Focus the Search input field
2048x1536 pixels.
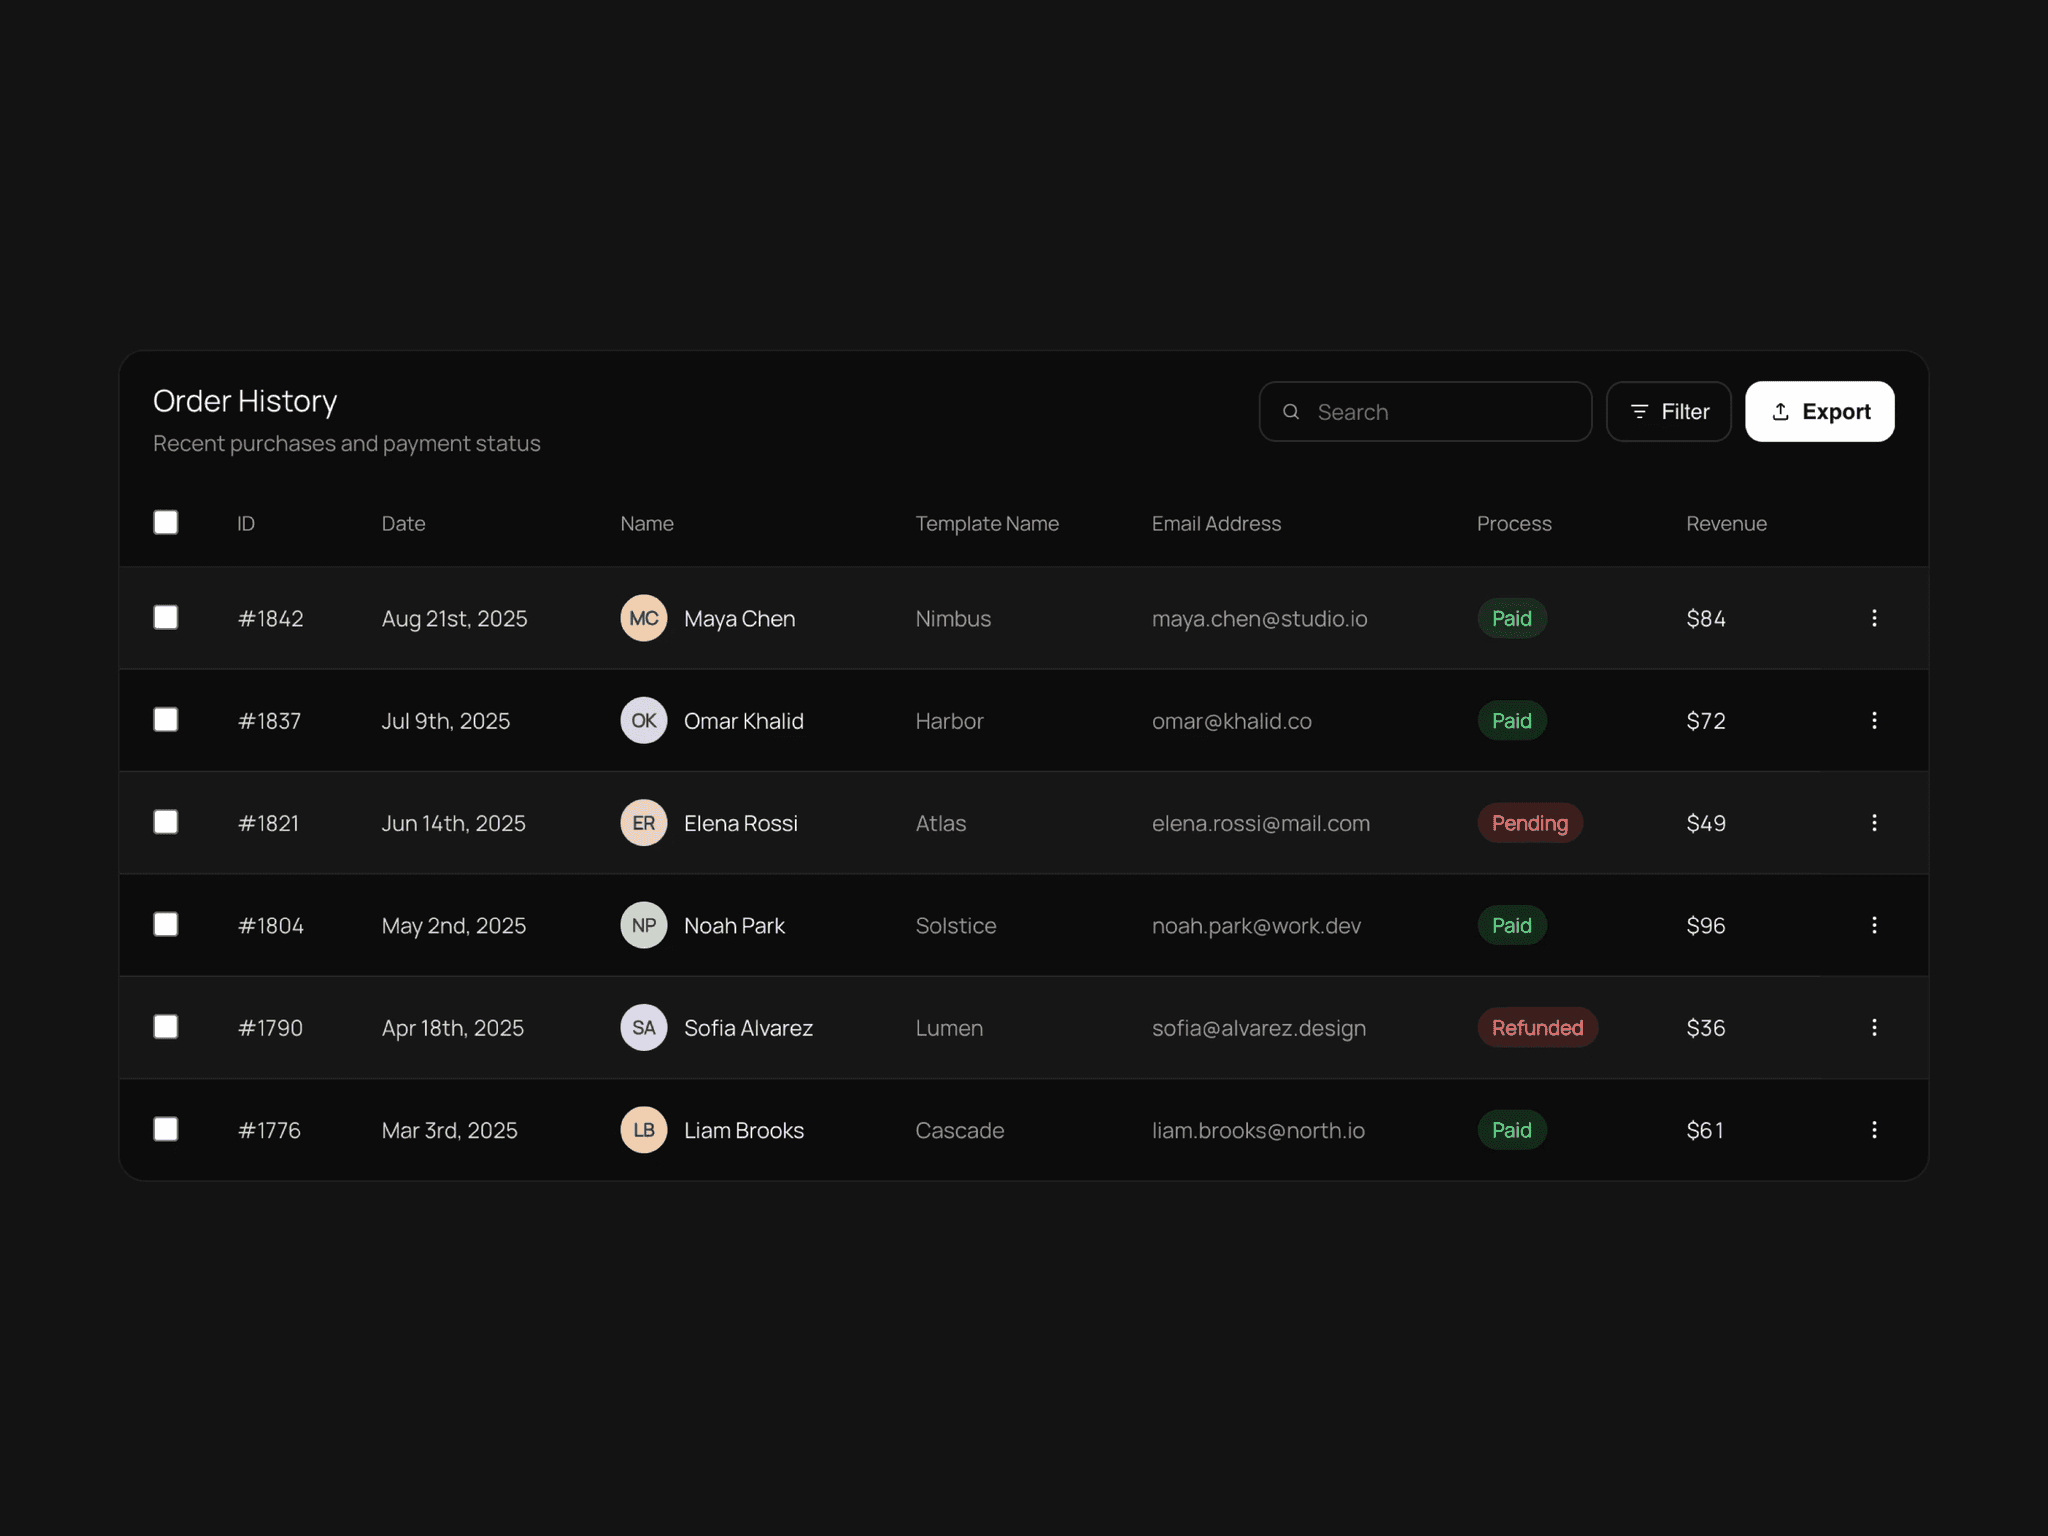pyautogui.click(x=1425, y=412)
